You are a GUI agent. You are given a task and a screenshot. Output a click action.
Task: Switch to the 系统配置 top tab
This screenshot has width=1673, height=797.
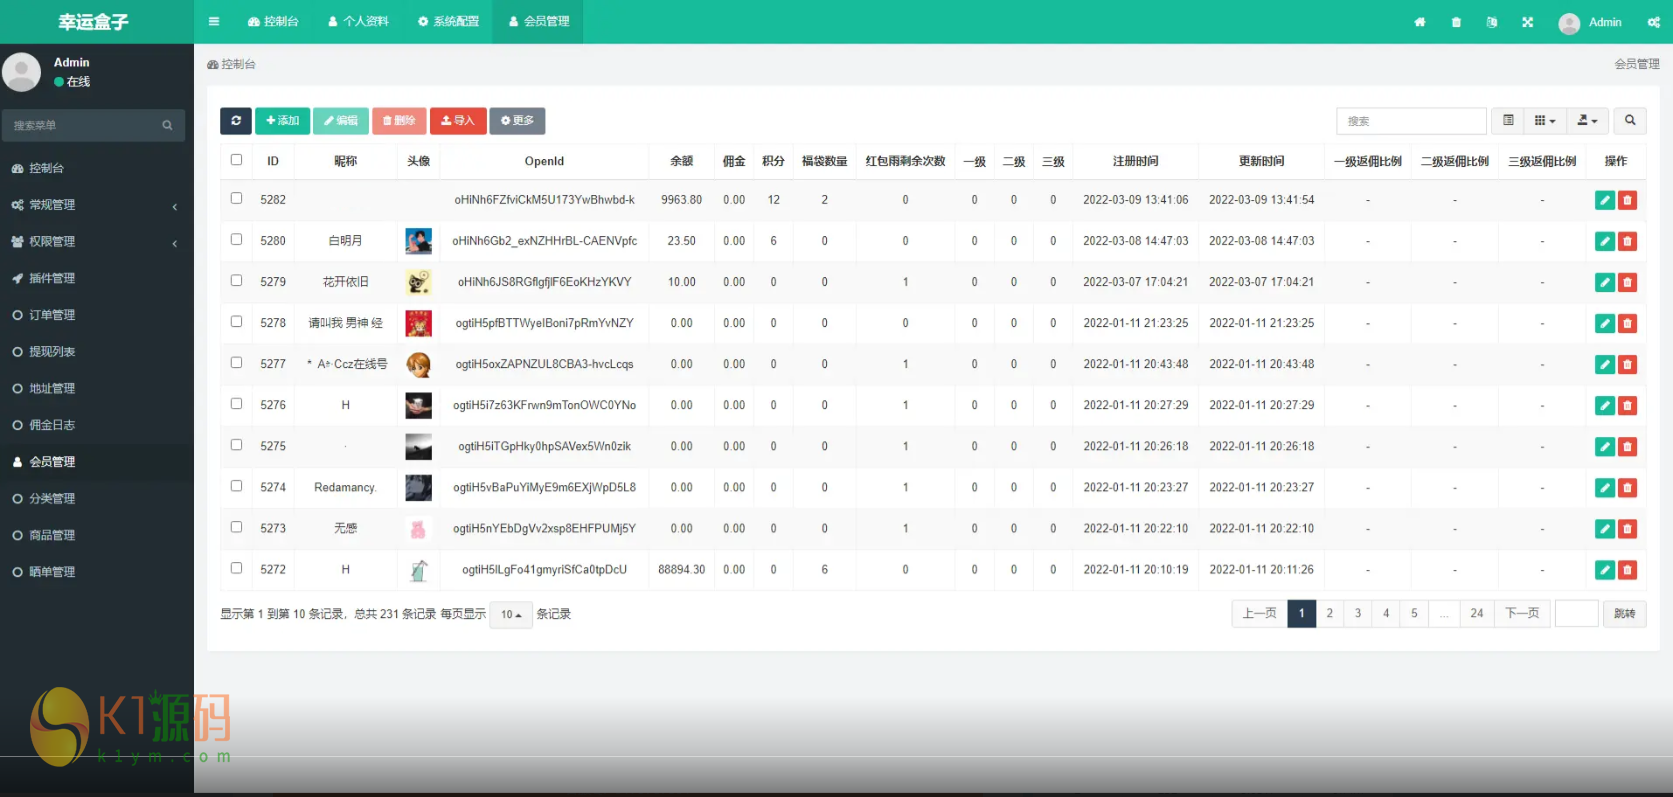(448, 21)
